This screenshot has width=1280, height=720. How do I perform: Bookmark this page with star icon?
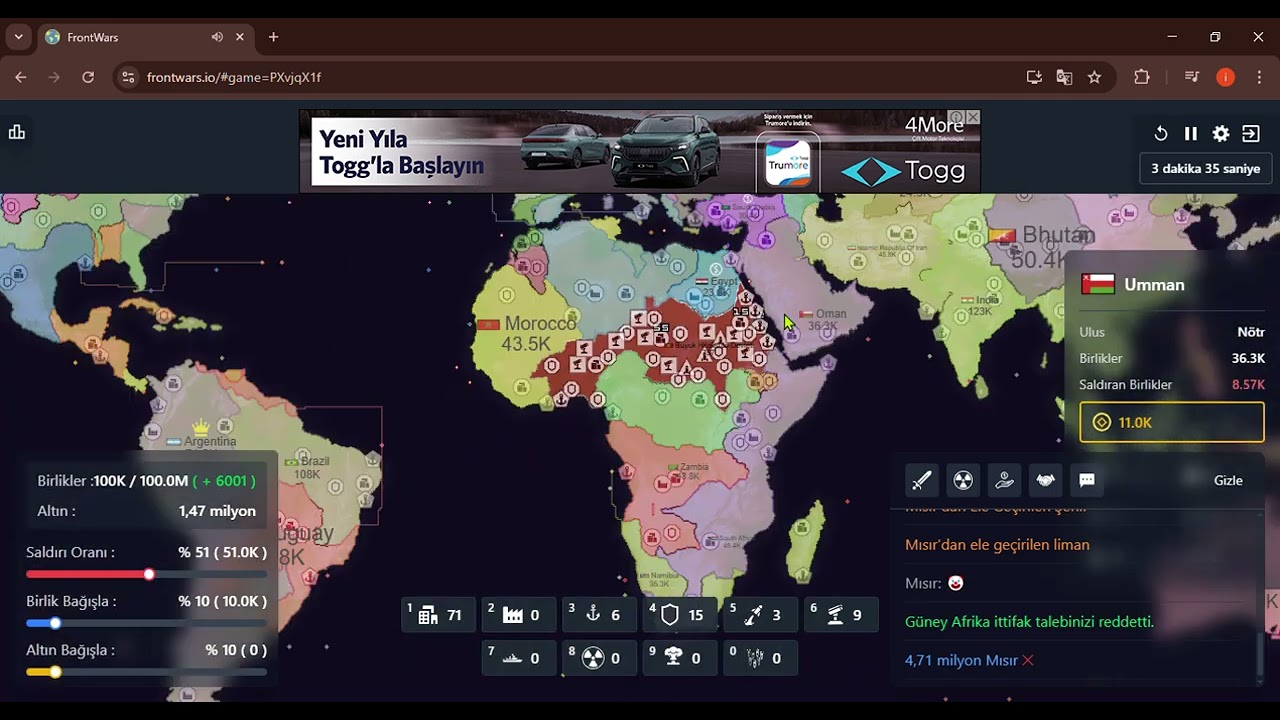pyautogui.click(x=1094, y=77)
